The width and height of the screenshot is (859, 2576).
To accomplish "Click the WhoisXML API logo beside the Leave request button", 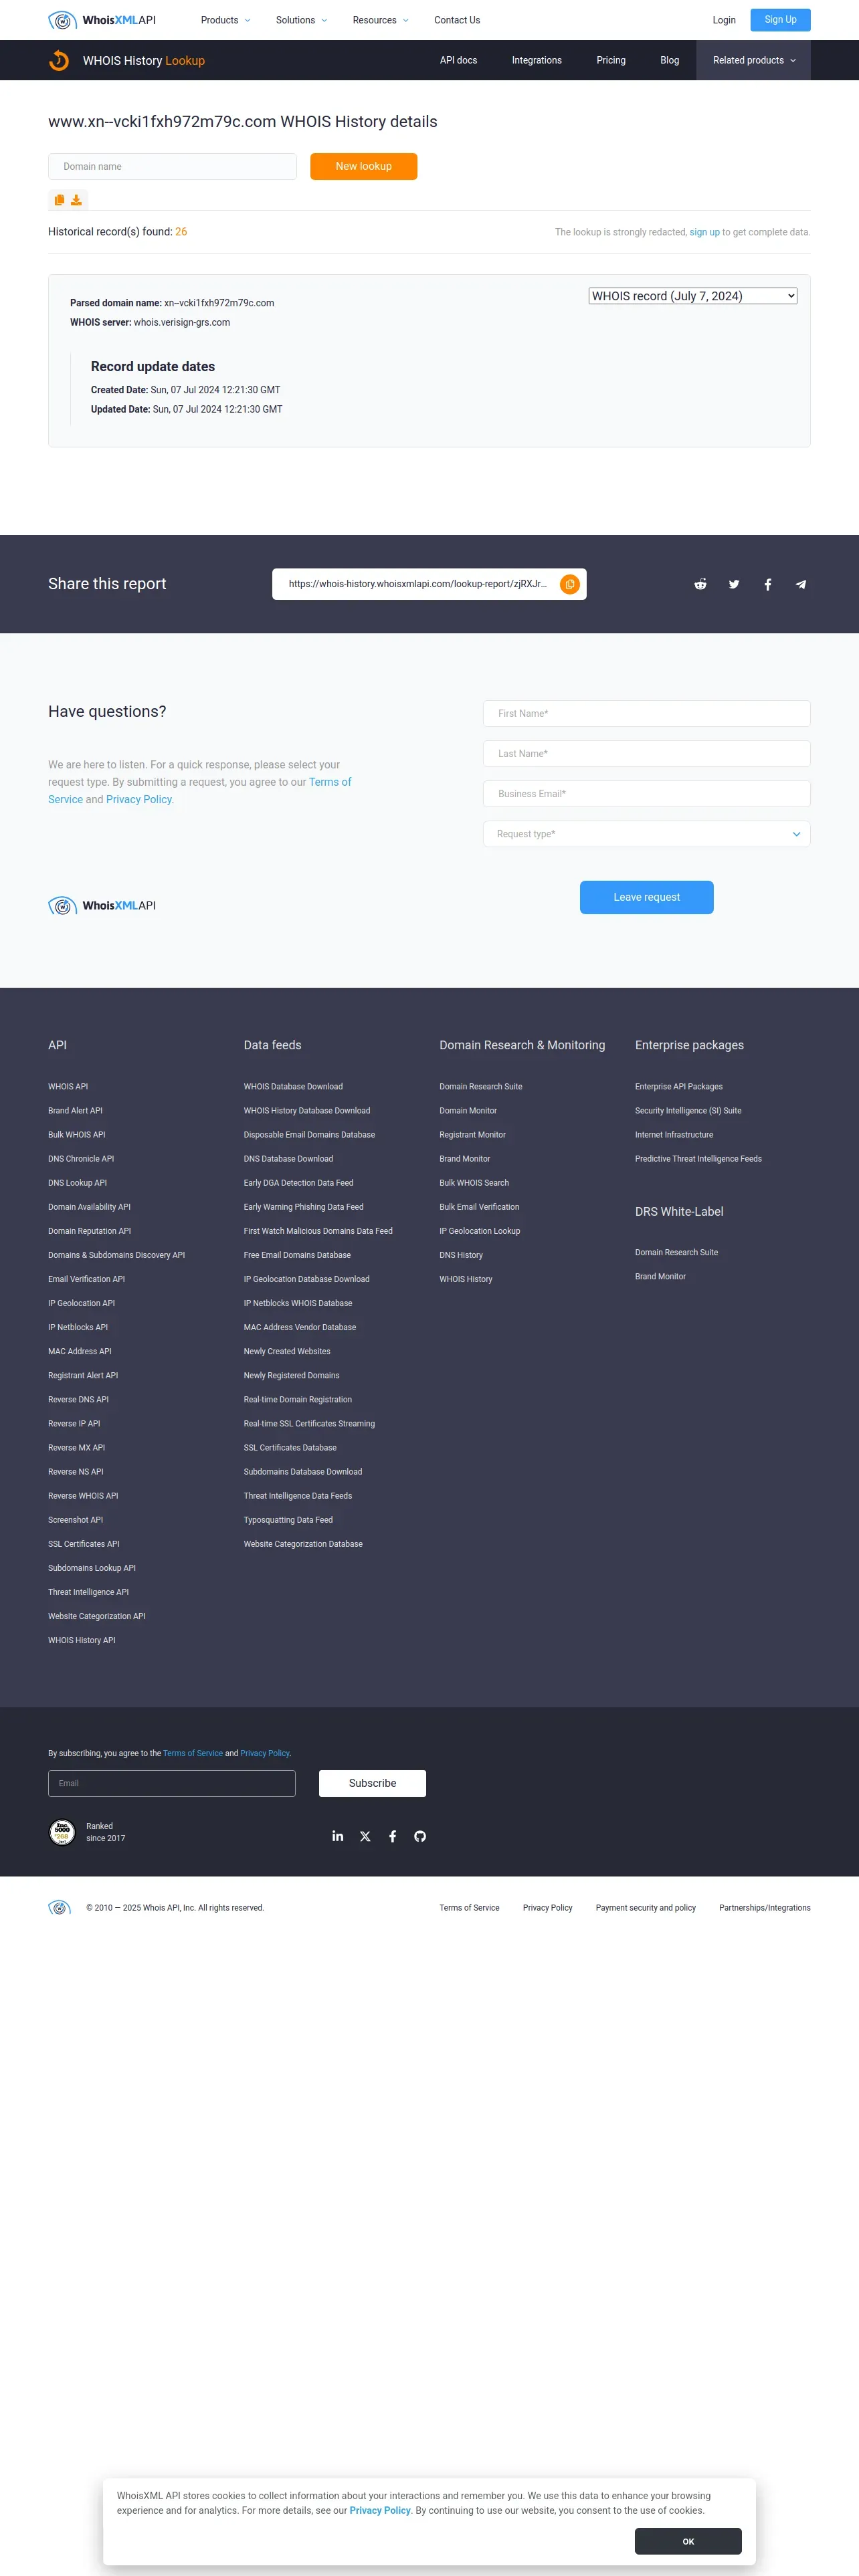I will click(102, 906).
